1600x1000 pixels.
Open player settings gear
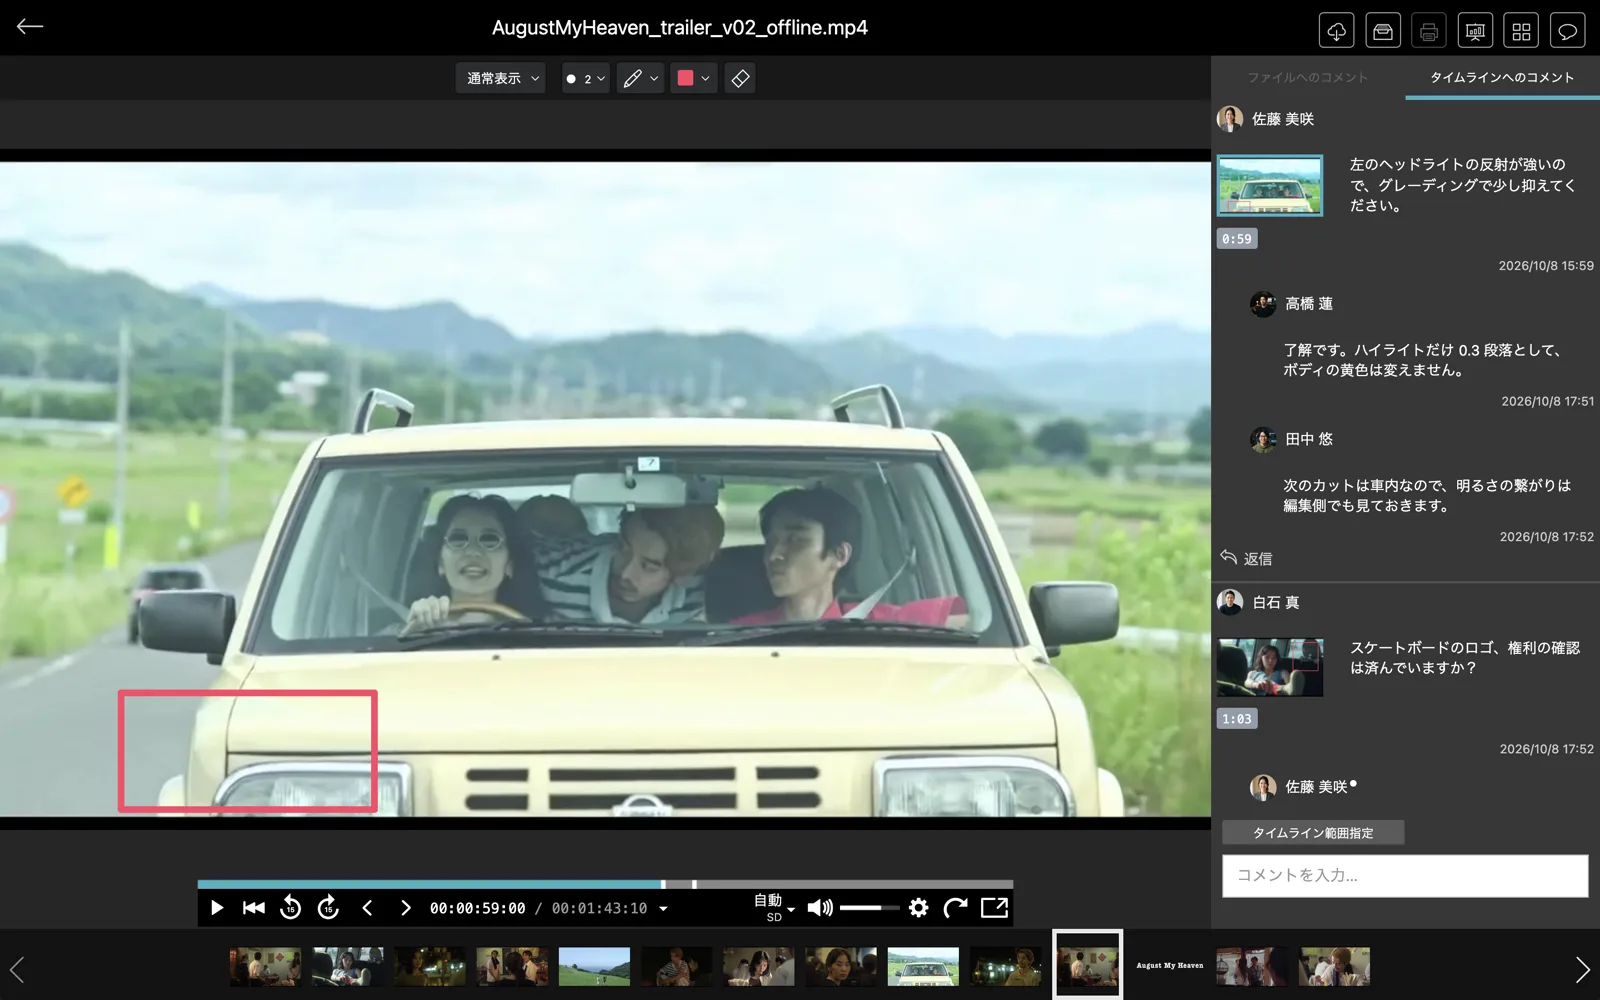coord(918,908)
